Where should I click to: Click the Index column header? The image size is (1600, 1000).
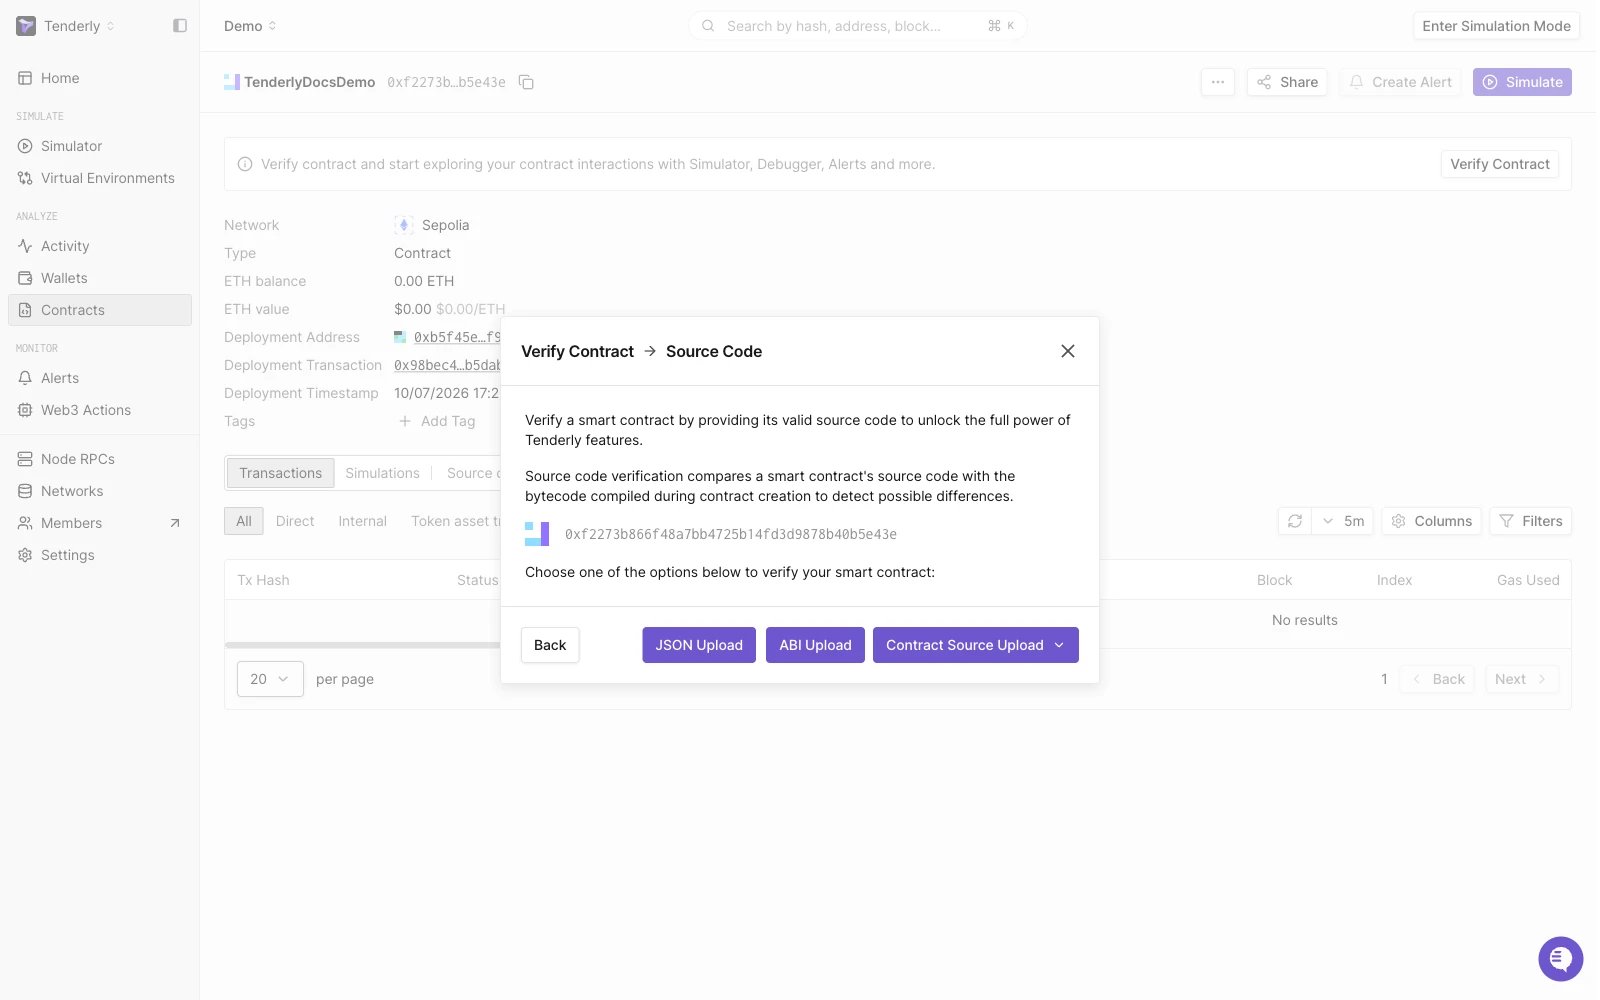pos(1394,580)
